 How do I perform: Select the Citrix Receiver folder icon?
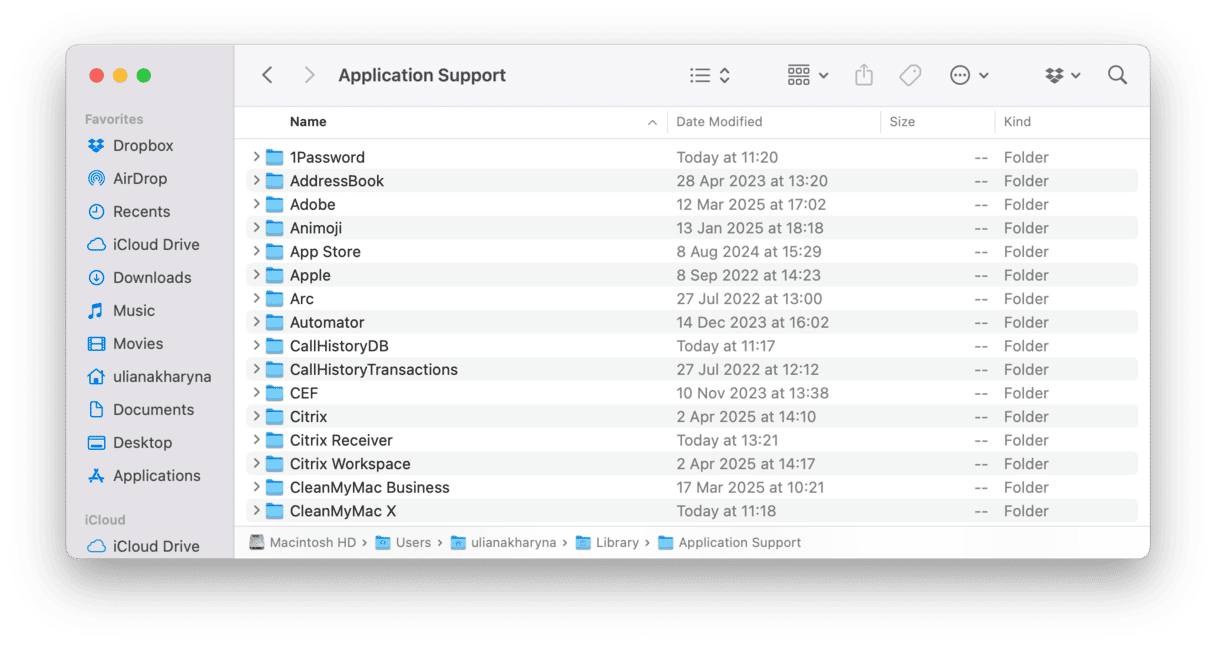(275, 440)
